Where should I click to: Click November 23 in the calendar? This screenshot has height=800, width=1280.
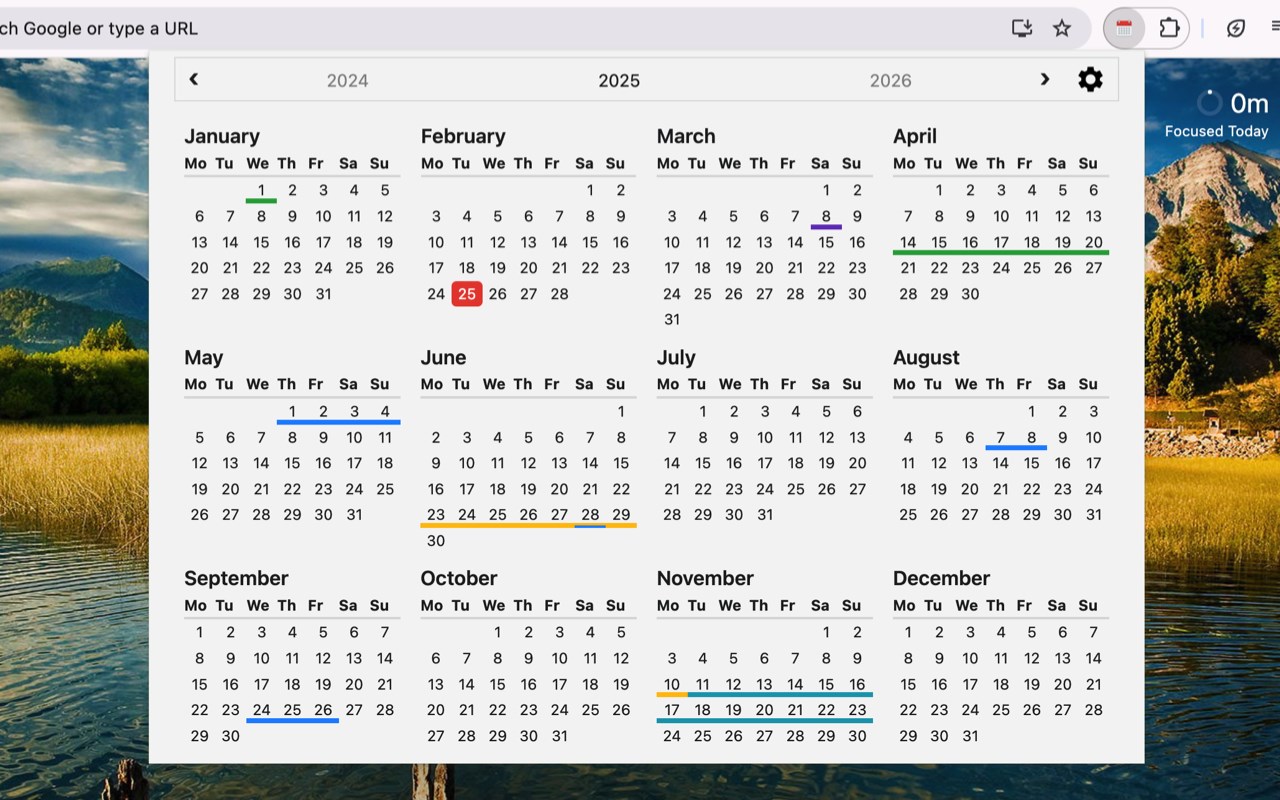point(857,710)
